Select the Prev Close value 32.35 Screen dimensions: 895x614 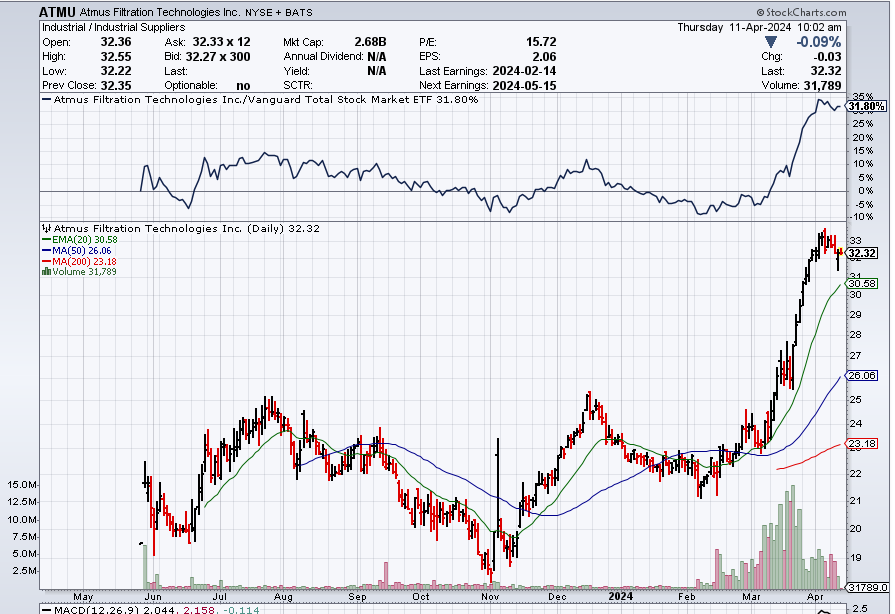(116, 86)
